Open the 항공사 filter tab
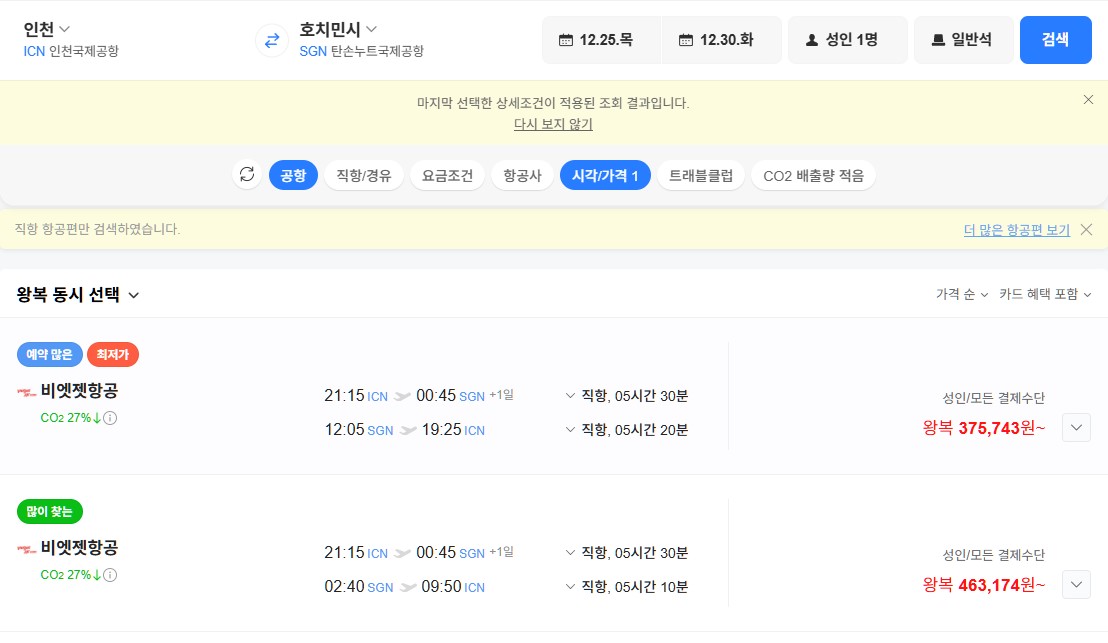The width and height of the screenshot is (1108, 643). [x=522, y=175]
